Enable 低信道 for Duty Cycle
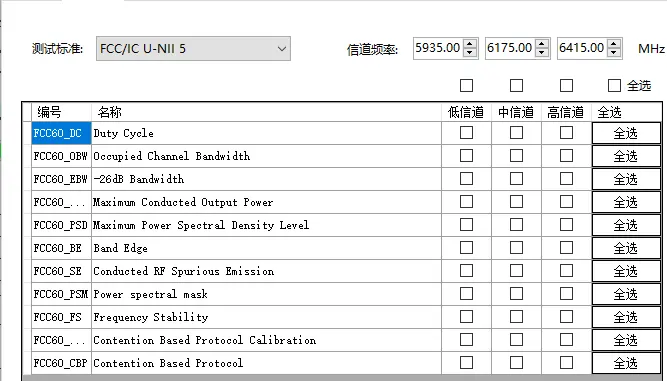Image resolution: width=667 pixels, height=381 pixels. [467, 133]
